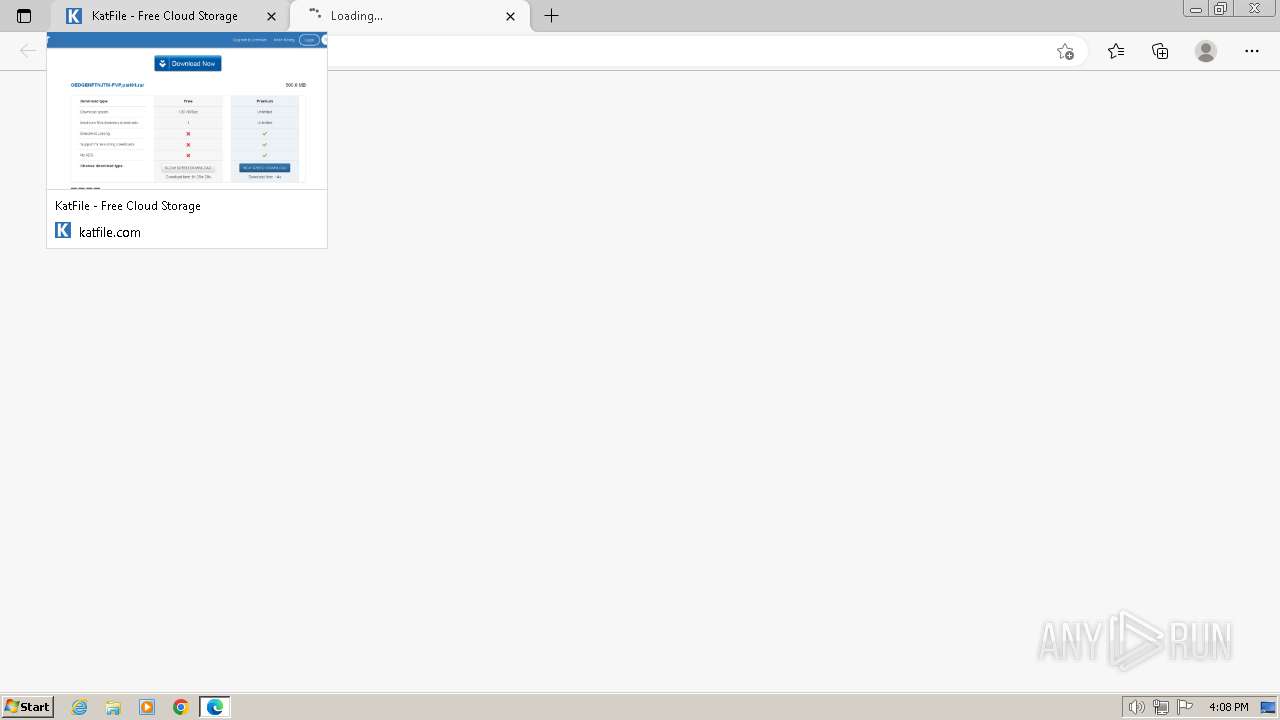Screen dimensions: 1280x720
Task: Open the volume speaker tray icon
Action: [x=1136, y=707]
